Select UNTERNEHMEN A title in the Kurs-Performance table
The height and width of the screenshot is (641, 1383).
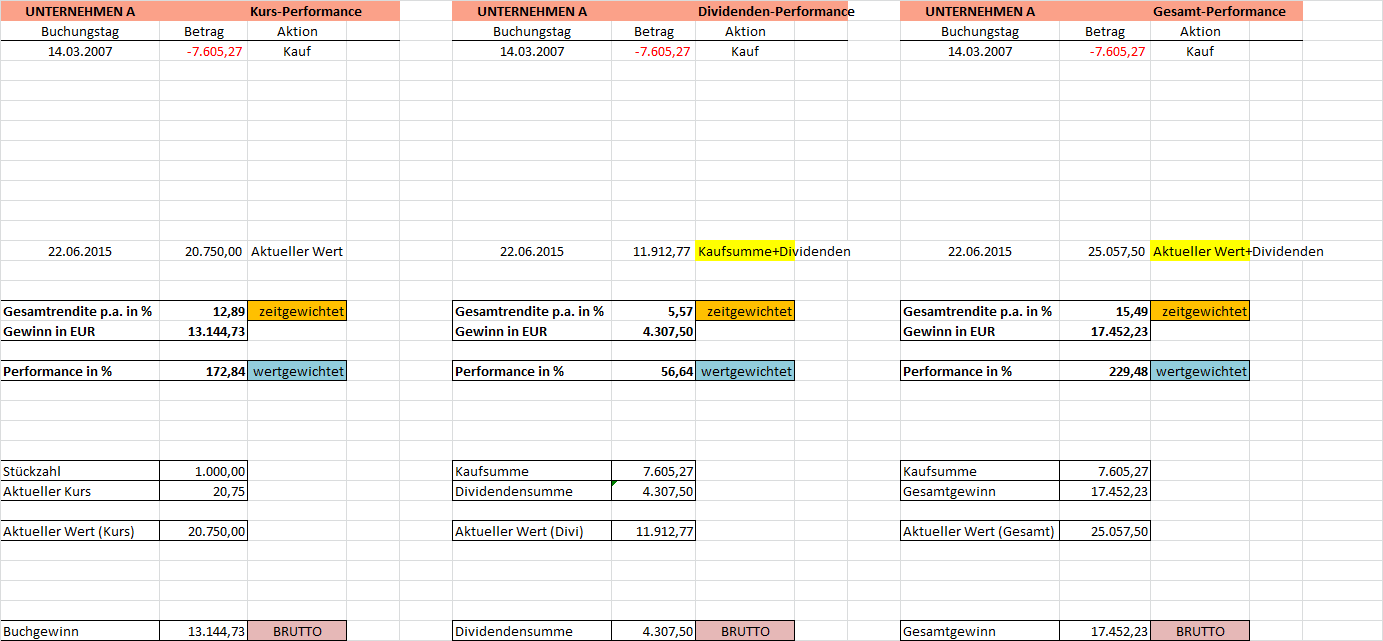point(80,11)
